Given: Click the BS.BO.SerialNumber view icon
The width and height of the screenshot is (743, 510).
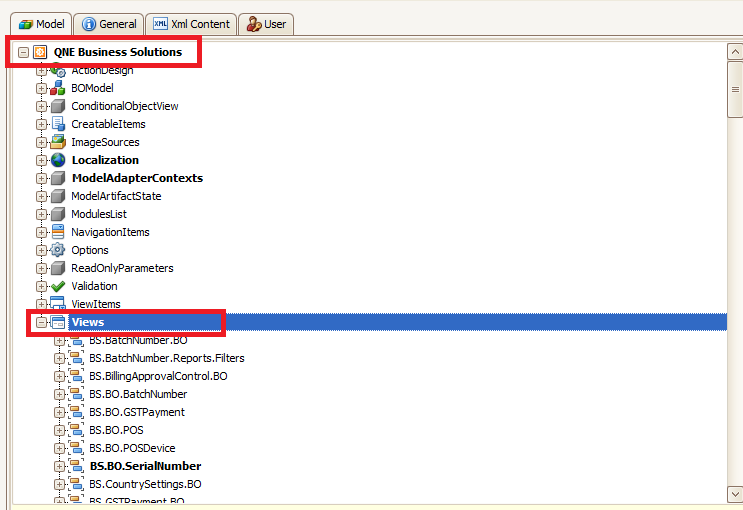Looking at the screenshot, I should click(76, 466).
